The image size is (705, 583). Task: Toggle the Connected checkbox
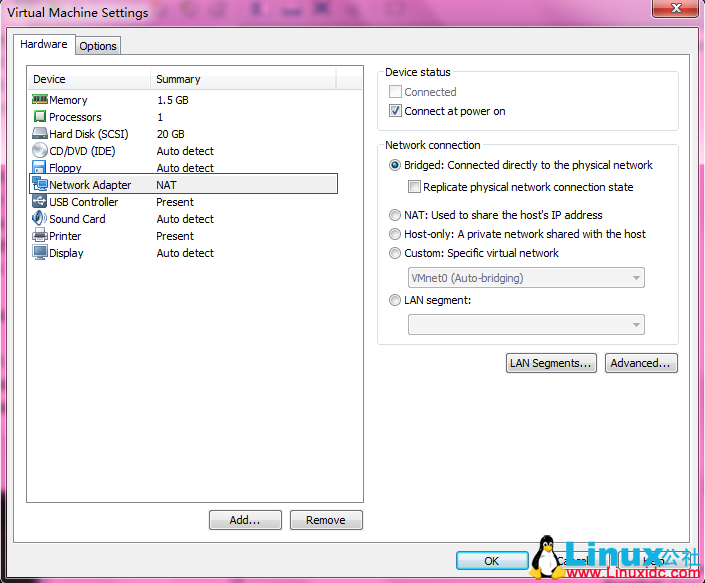(395, 92)
